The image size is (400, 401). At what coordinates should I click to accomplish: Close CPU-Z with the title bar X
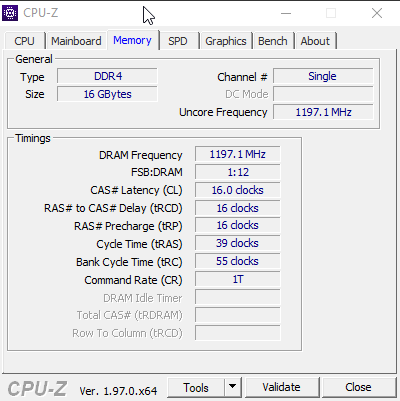coord(377,13)
